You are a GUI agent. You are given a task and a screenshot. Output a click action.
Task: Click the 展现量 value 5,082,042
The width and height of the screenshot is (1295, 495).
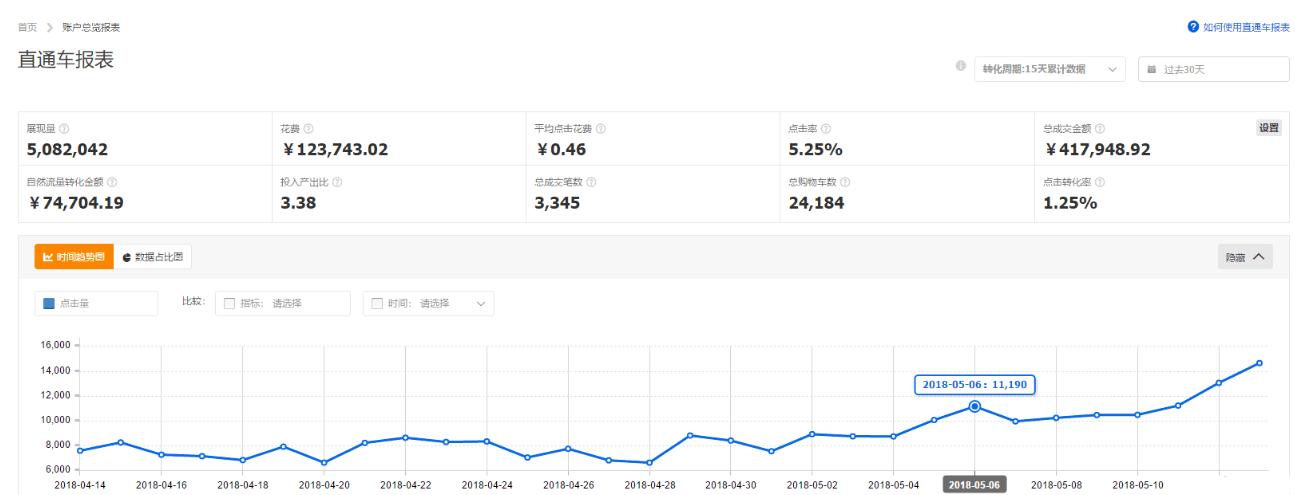pos(67,150)
